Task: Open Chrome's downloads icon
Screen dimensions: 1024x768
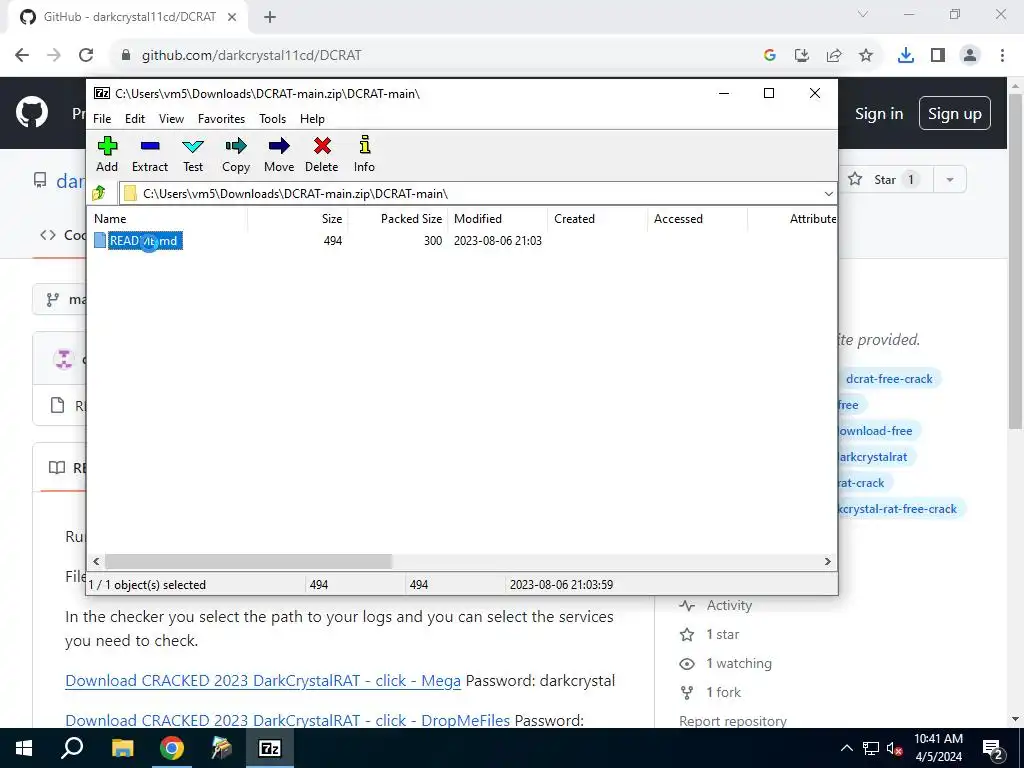Action: point(905,56)
